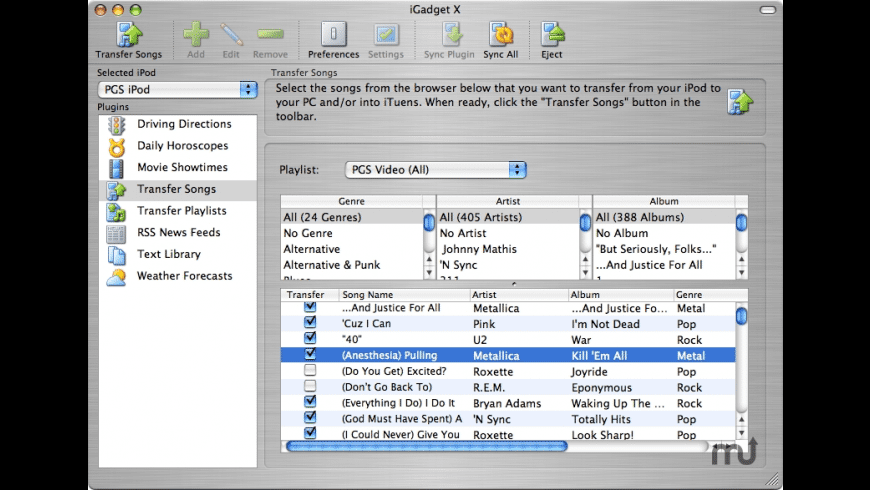Click the browser split divider handle

[x=514, y=284]
